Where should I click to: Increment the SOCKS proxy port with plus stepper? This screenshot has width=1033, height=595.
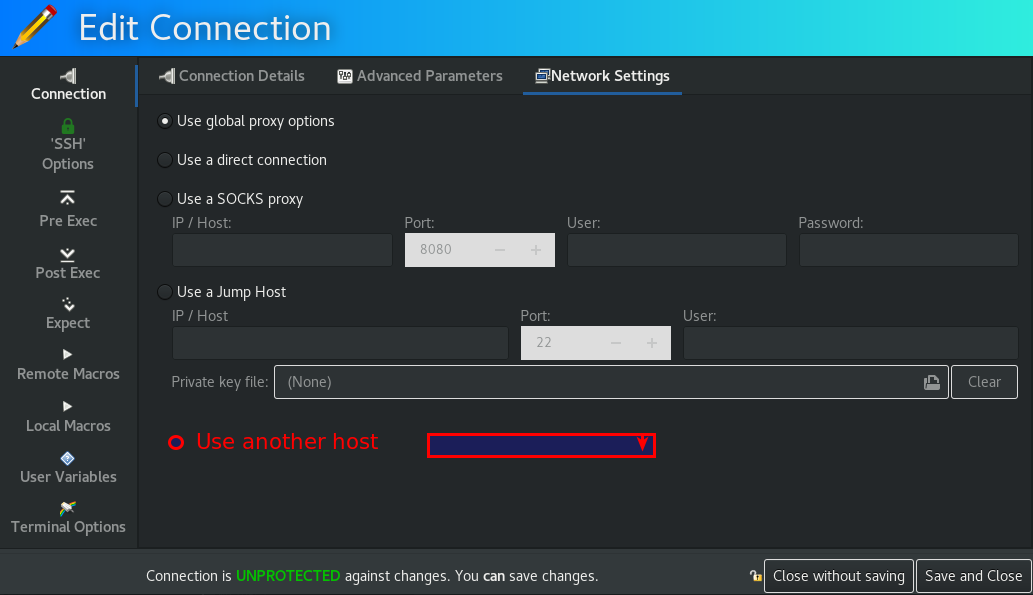point(536,250)
